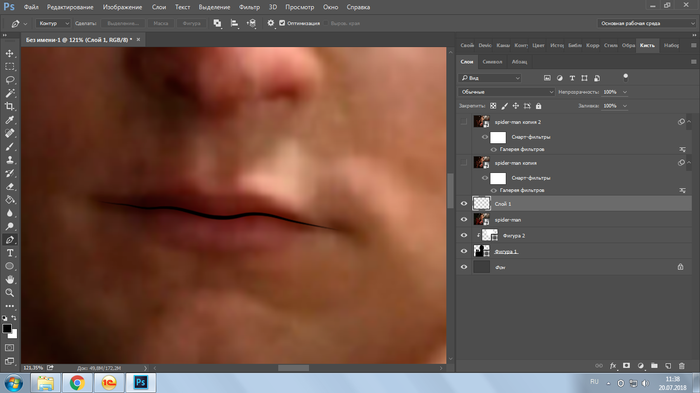Switch to the Абзац tab
This screenshot has height=393, width=700.
pos(519,62)
